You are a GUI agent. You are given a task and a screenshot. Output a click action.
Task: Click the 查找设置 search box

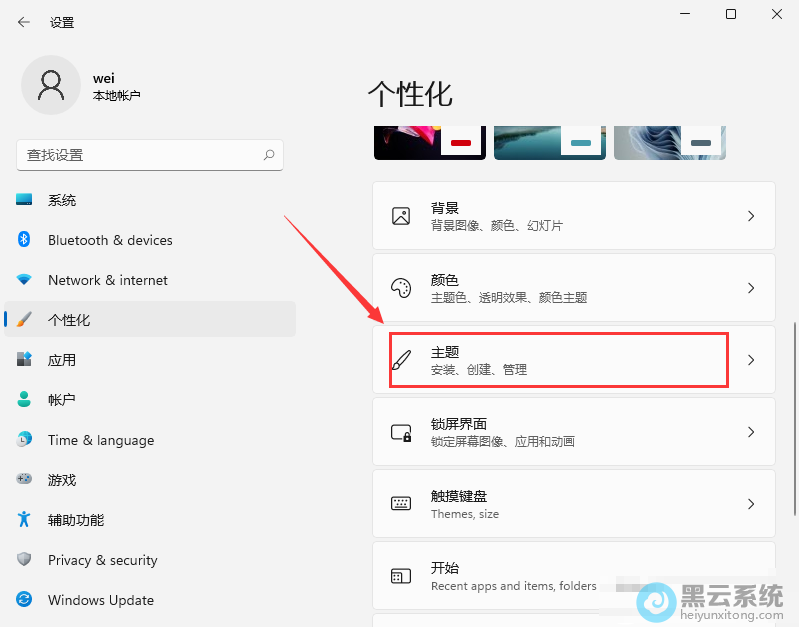point(140,155)
